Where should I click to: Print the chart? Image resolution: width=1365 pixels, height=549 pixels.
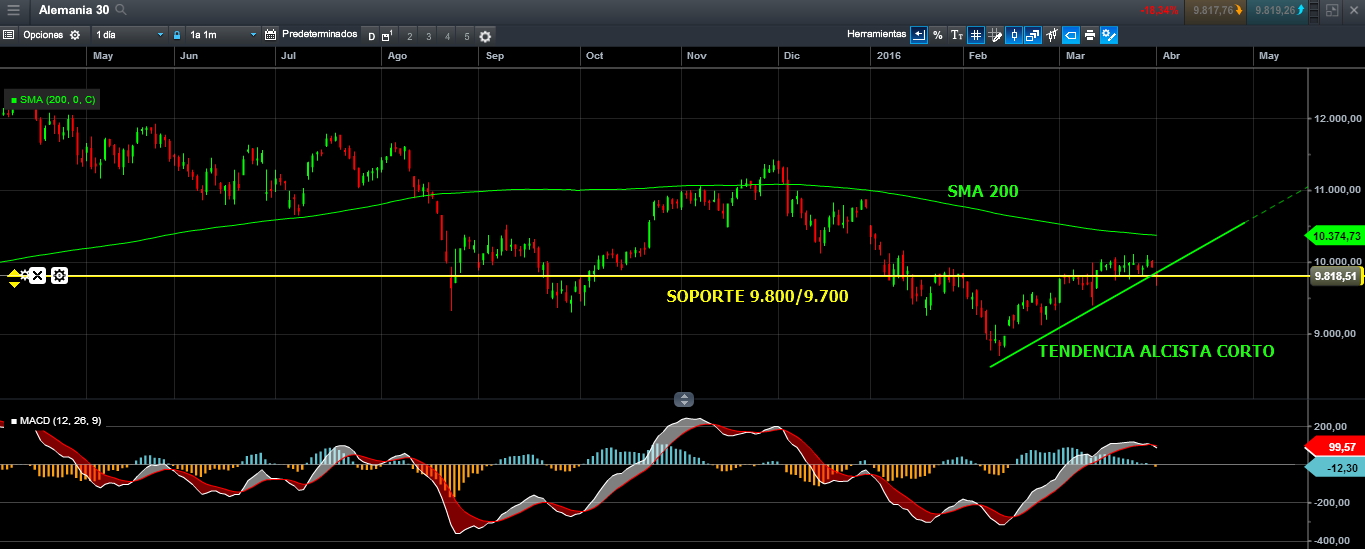1090,35
